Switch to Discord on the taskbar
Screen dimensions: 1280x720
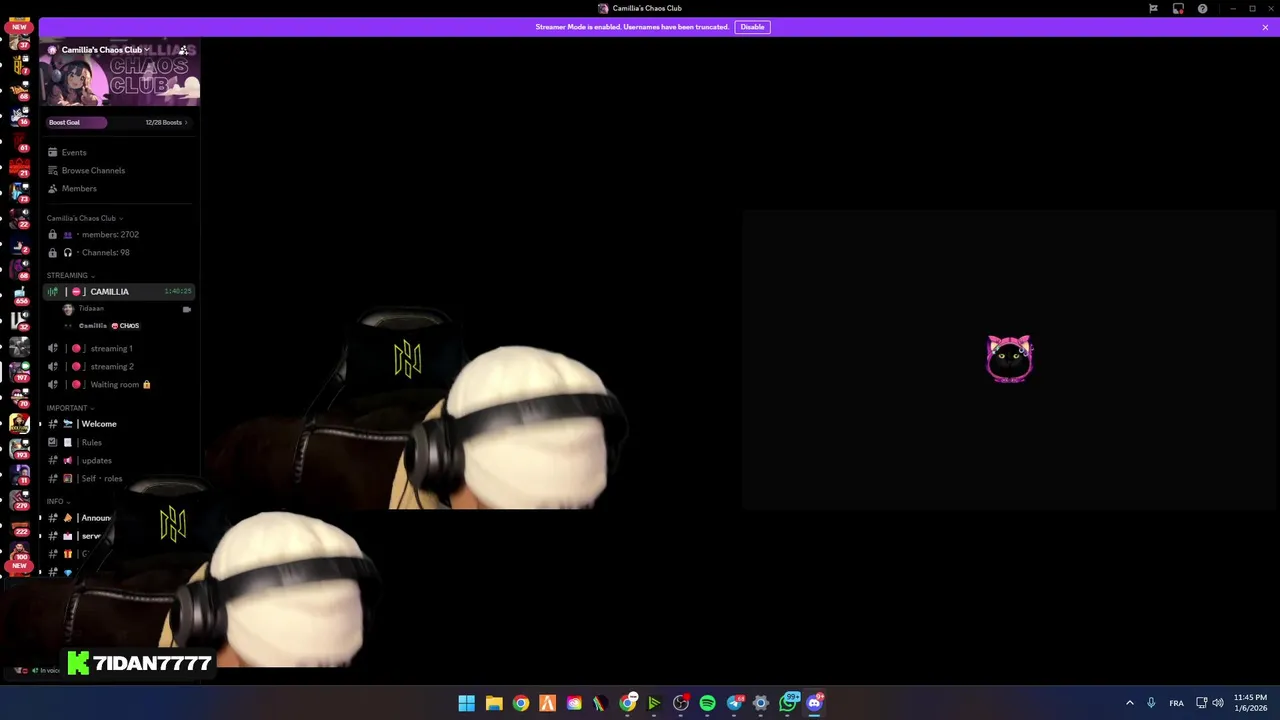click(815, 703)
